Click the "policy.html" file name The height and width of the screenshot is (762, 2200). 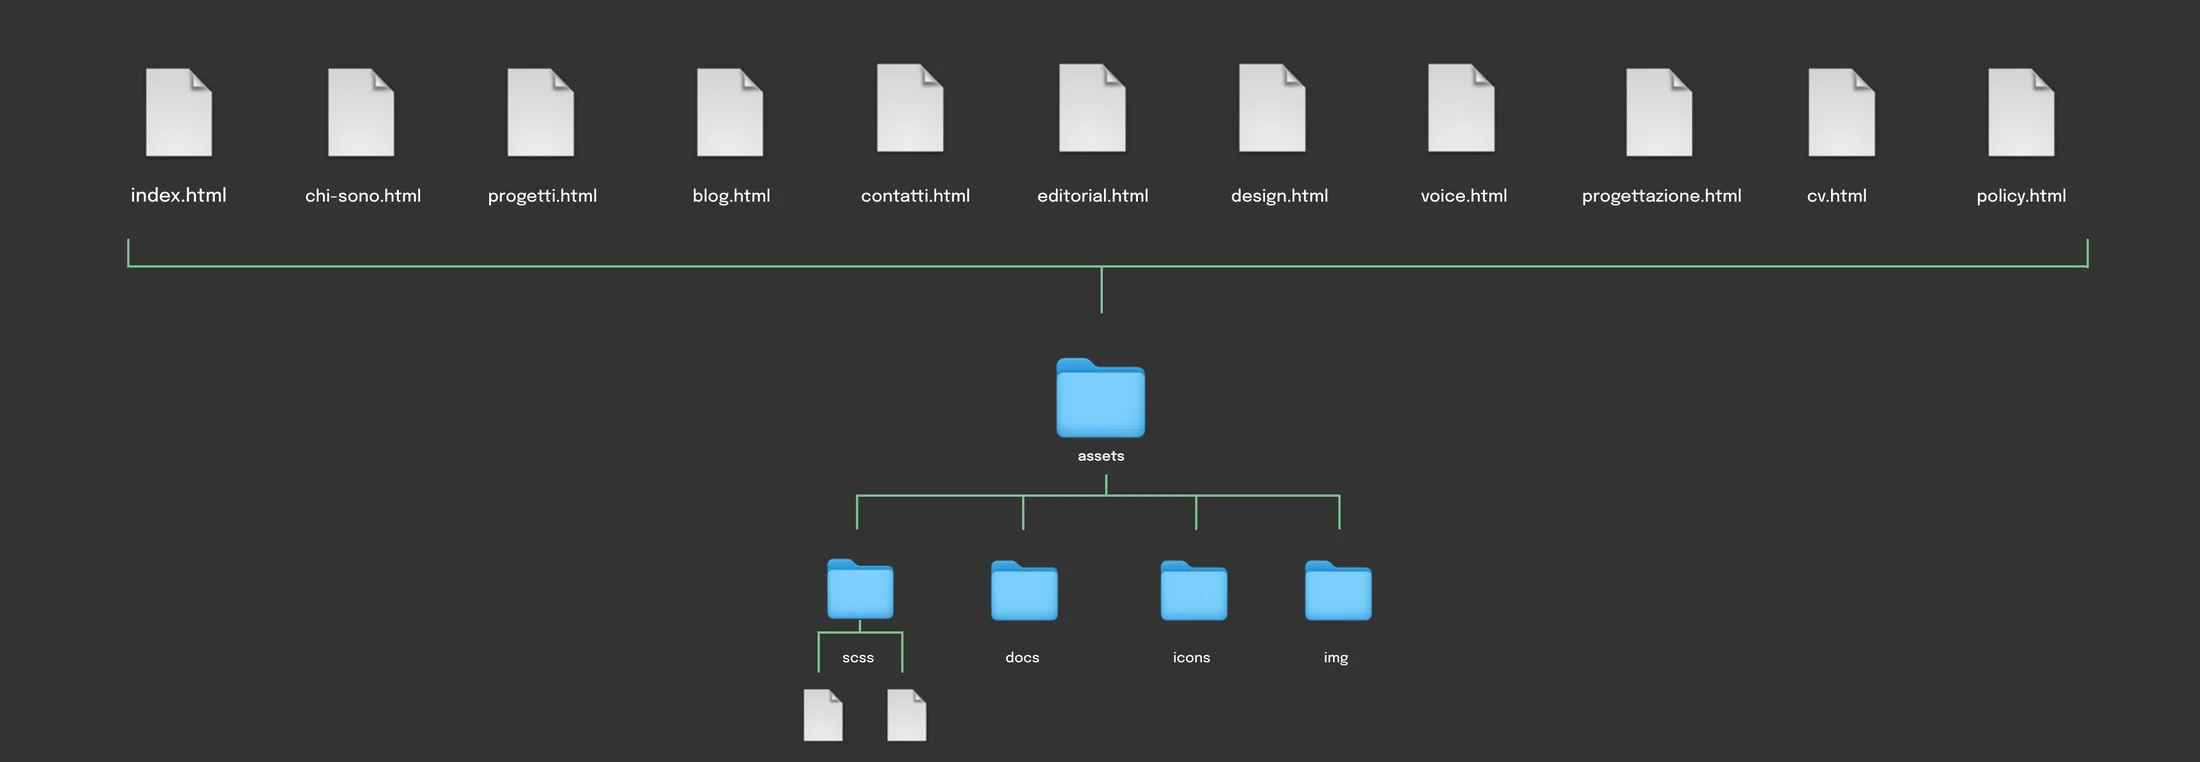tap(2021, 196)
